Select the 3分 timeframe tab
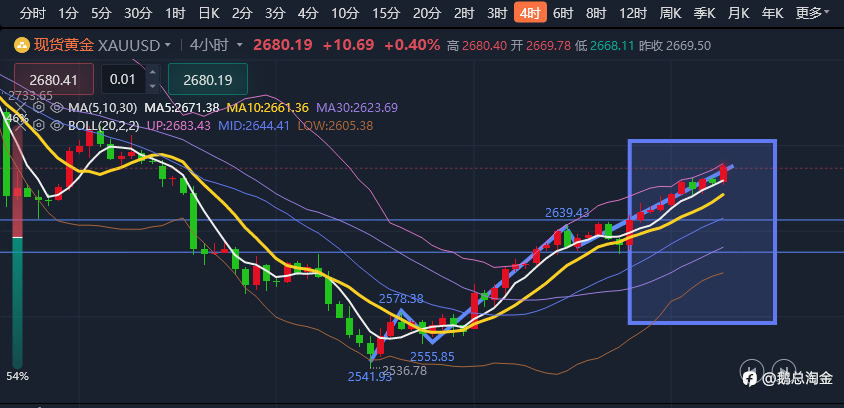This screenshot has width=844, height=408. (x=275, y=13)
